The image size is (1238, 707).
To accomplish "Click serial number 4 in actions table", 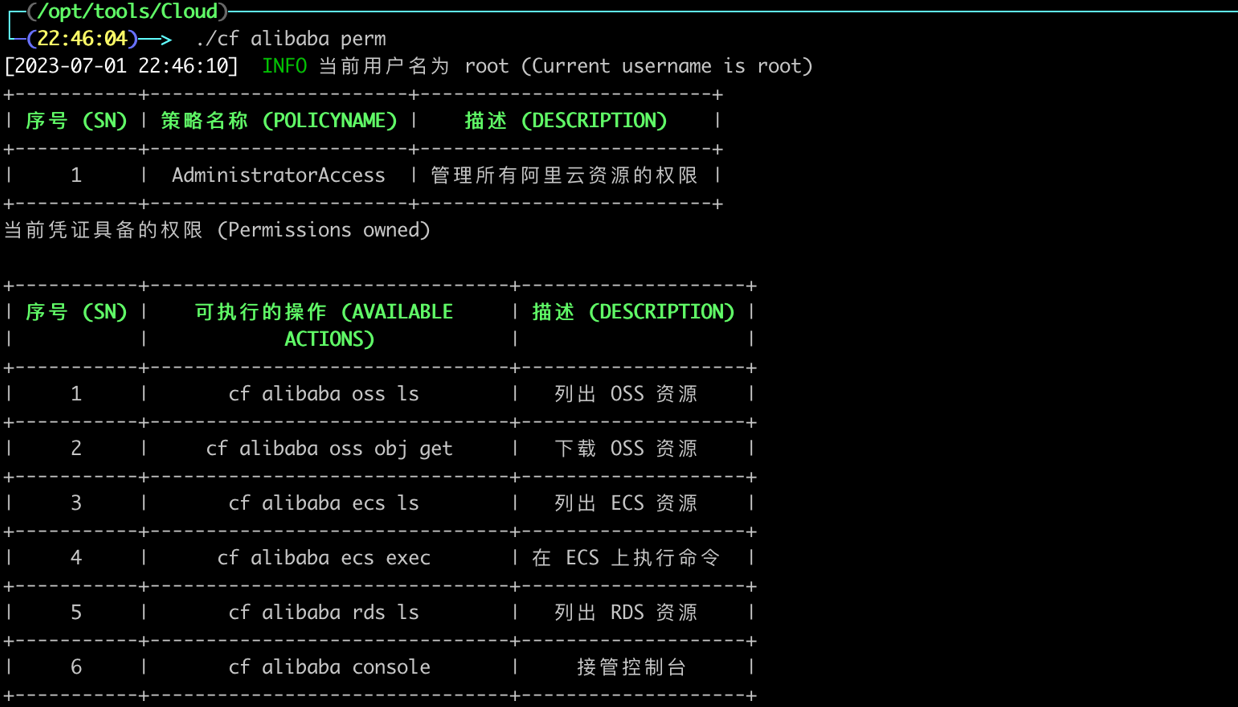I will pyautogui.click(x=76, y=558).
